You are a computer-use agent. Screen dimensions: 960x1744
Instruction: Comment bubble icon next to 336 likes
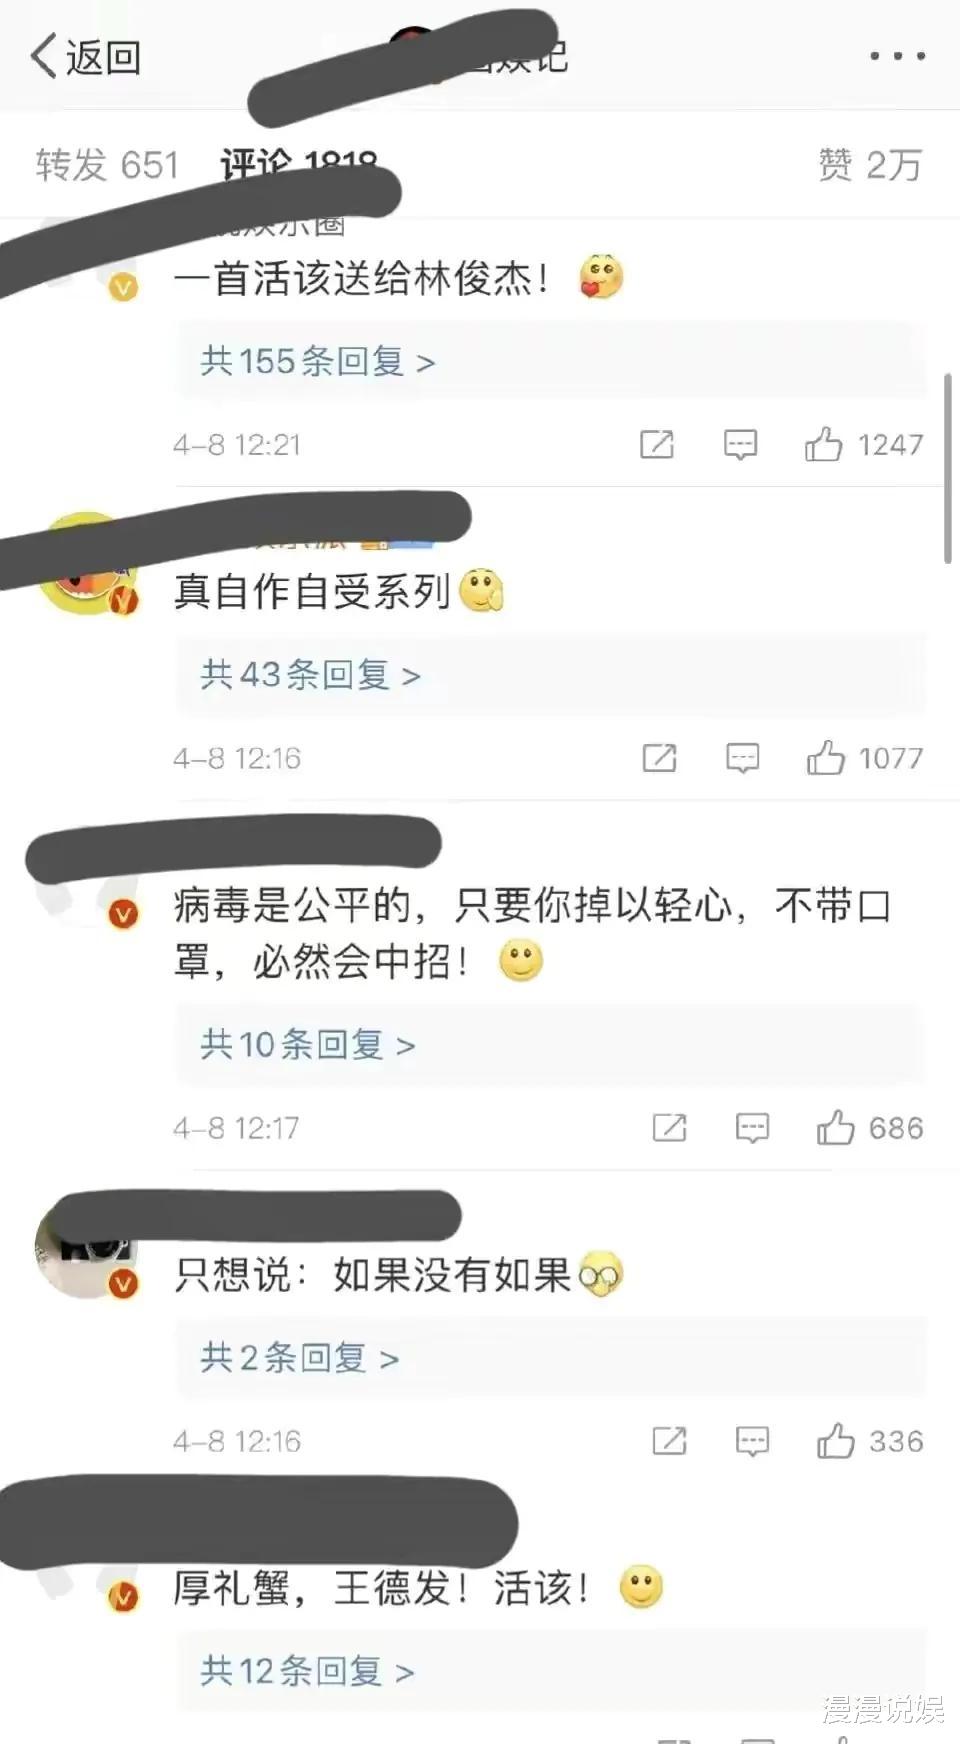point(752,1441)
